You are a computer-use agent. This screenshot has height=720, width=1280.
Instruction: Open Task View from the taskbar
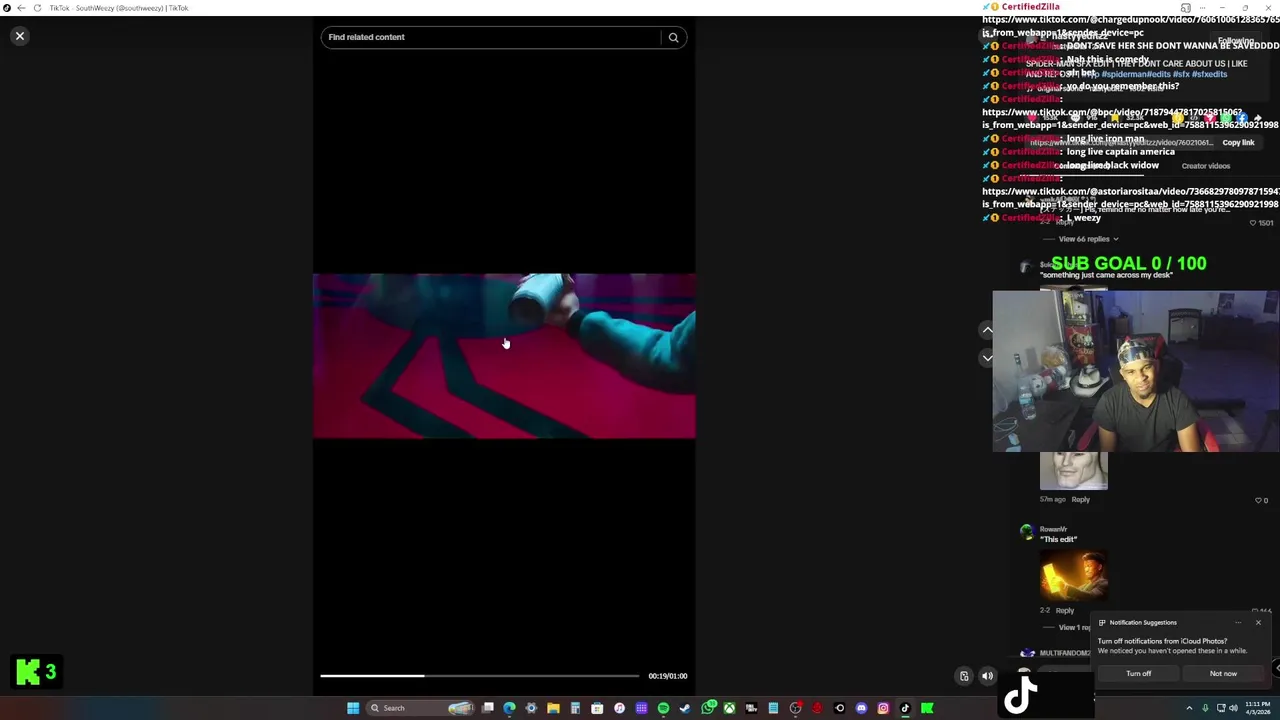(488, 708)
